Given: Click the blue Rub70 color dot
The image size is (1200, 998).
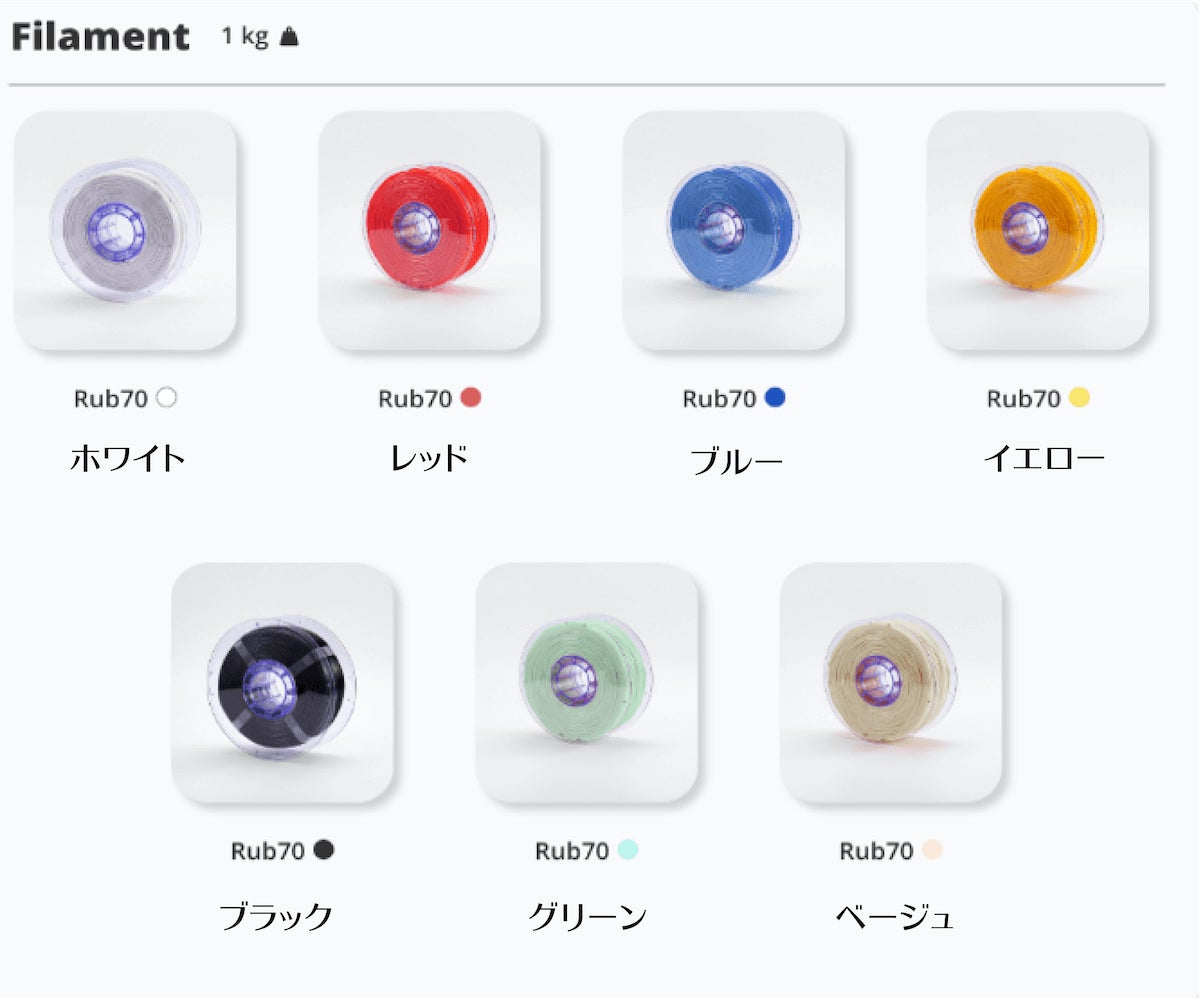Looking at the screenshot, I should 775,398.
